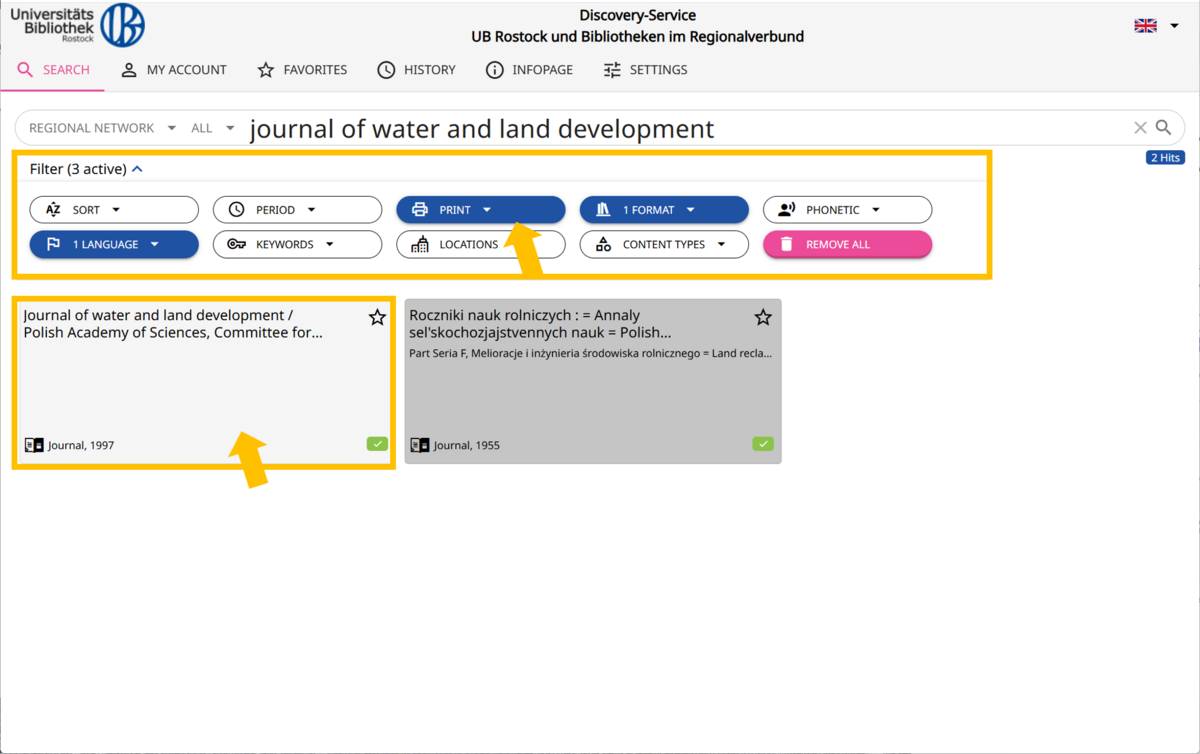Expand the Regional Network scope dropdown
The height and width of the screenshot is (754, 1200).
101,128
